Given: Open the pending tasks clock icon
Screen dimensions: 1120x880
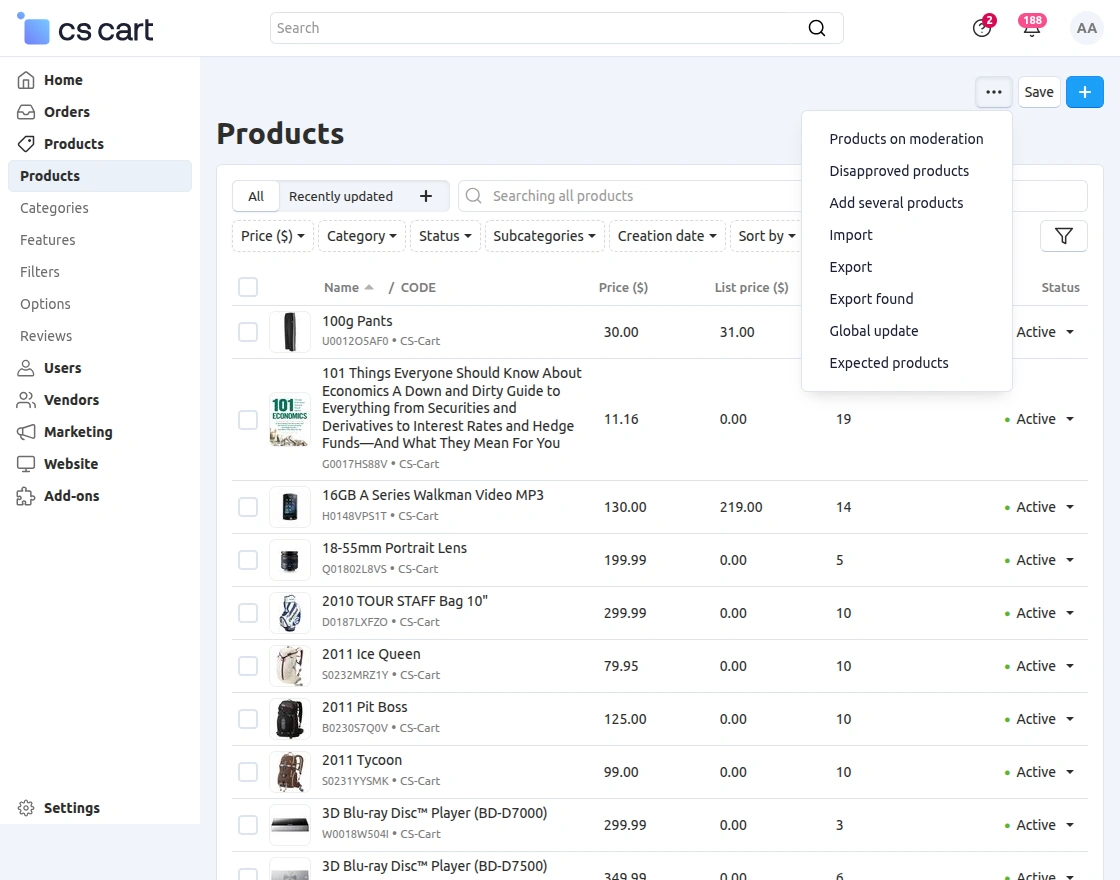Looking at the screenshot, I should [981, 28].
